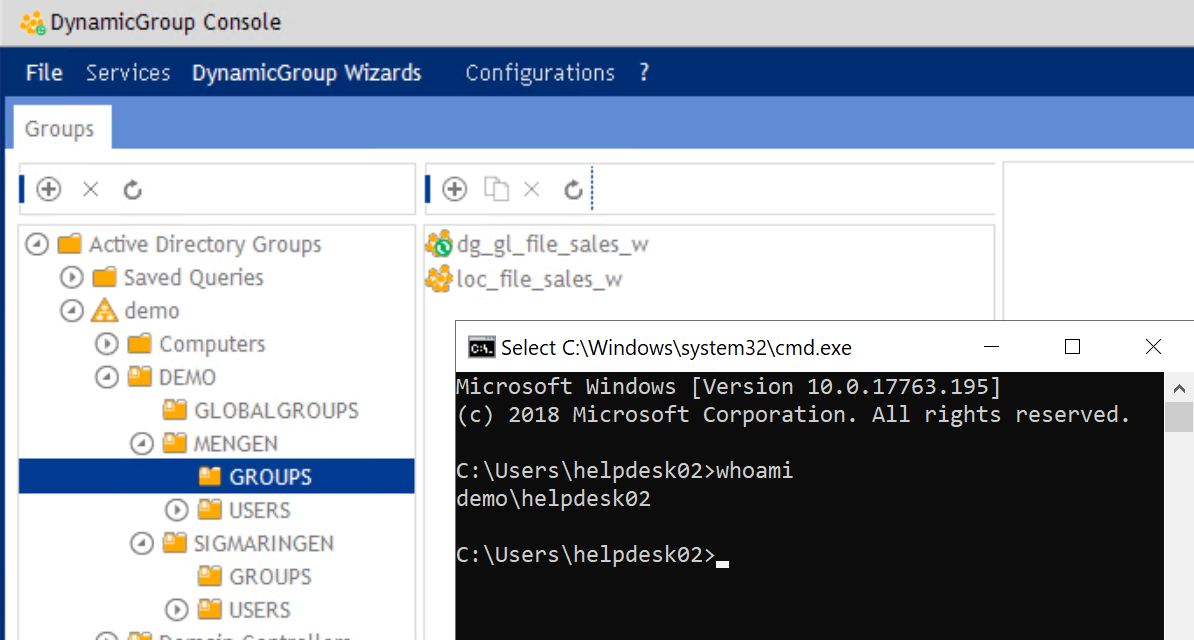Viewport: 1194px width, 640px height.
Task: Refresh the Active Directory tree pane
Action: click(132, 189)
